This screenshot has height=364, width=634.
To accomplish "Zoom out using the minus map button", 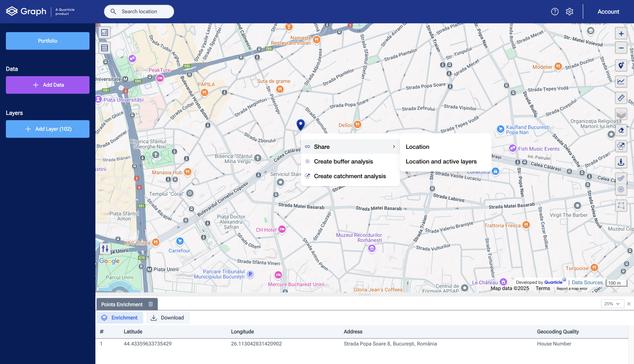I will [x=621, y=48].
